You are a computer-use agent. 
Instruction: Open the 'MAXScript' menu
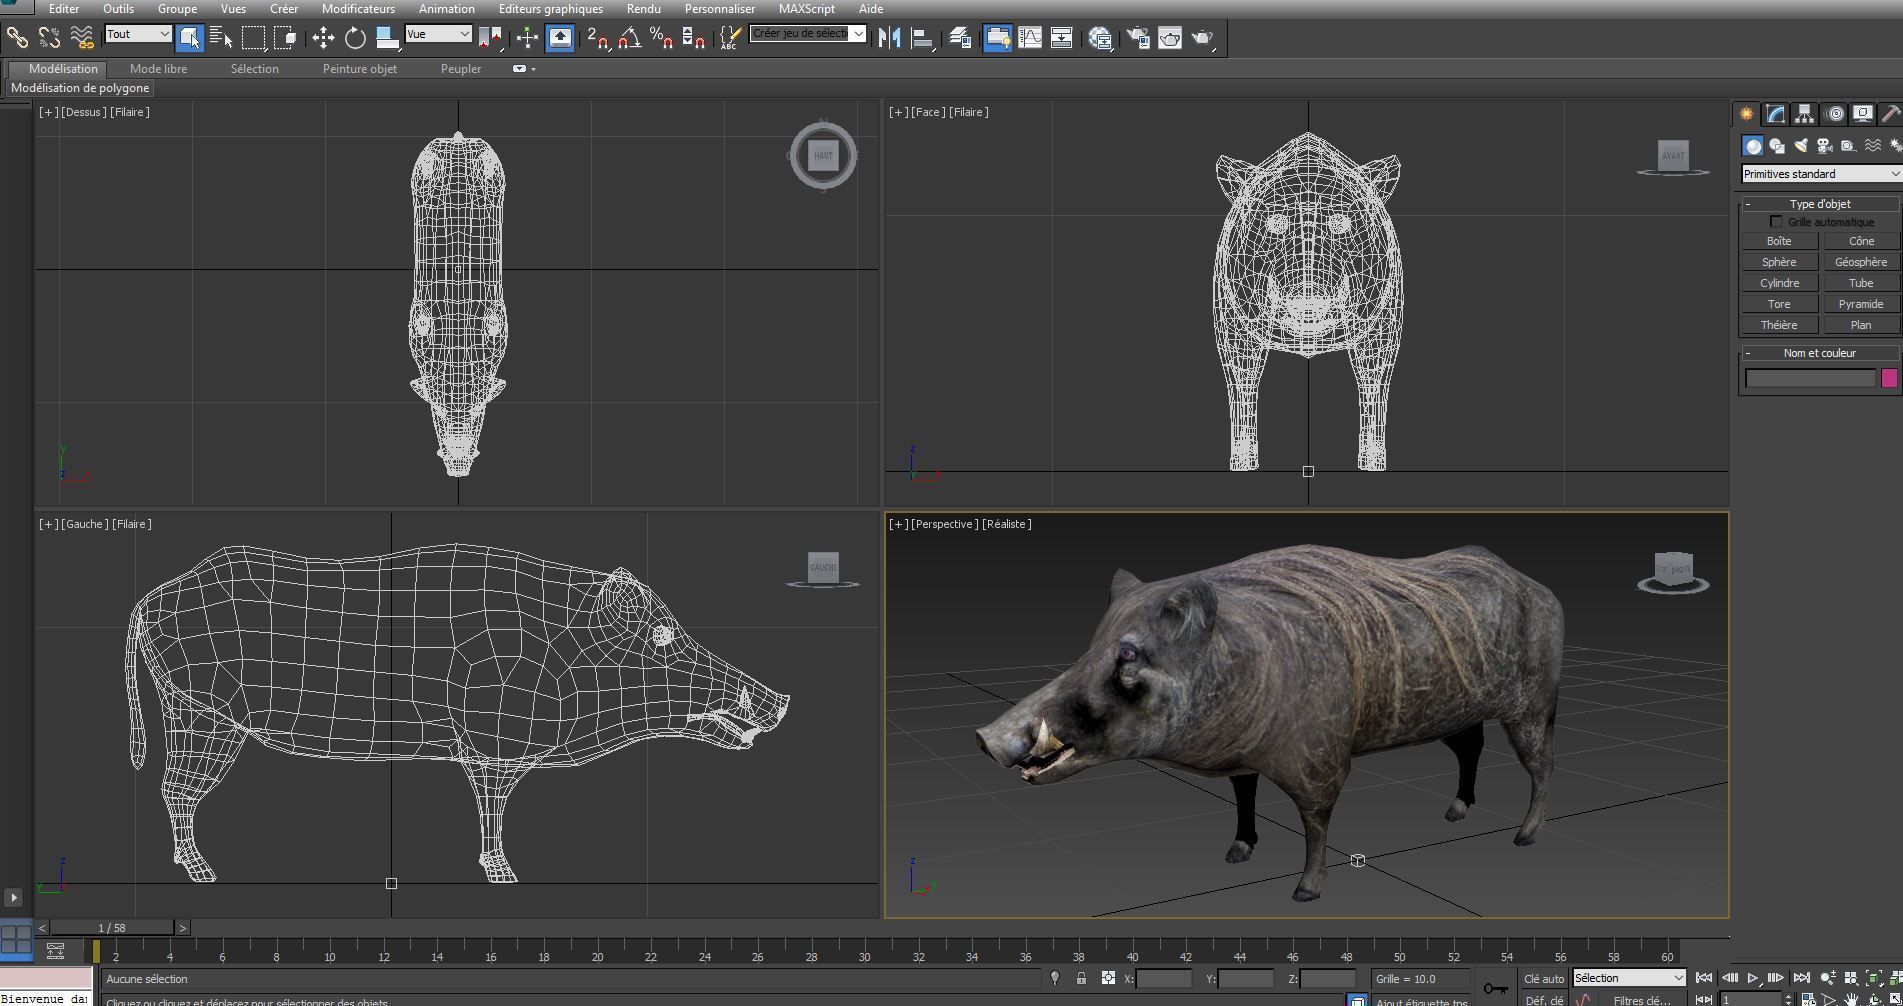tap(806, 9)
